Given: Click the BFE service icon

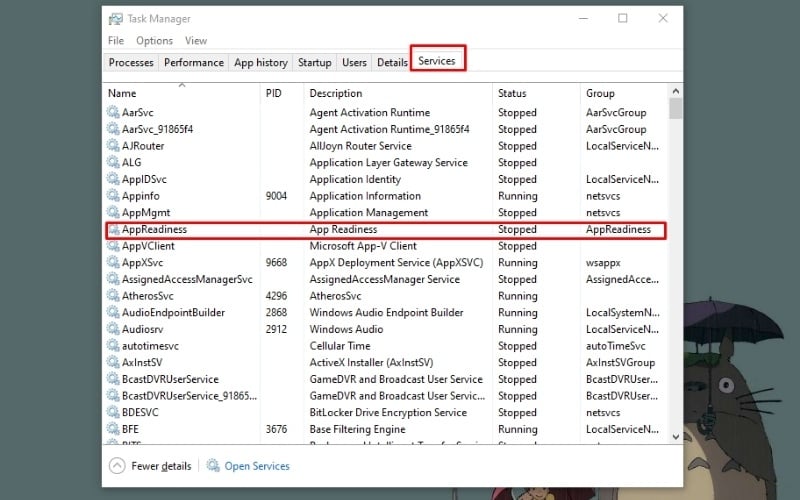Looking at the screenshot, I should (113, 430).
